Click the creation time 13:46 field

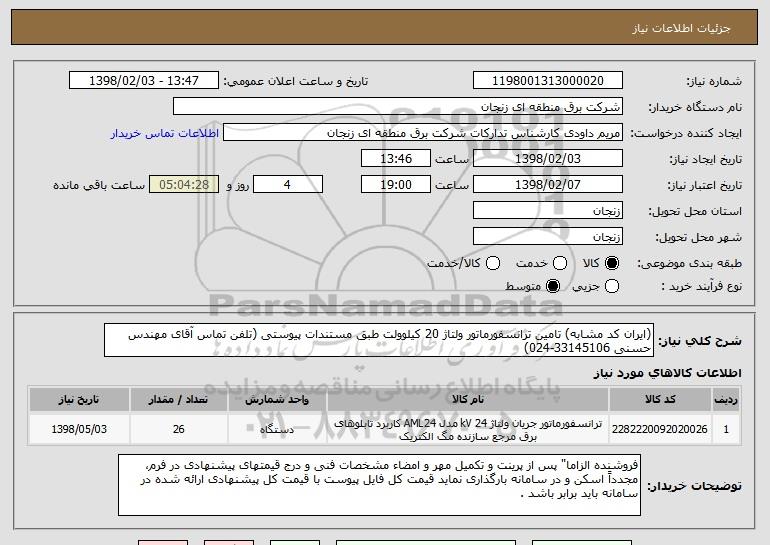(396, 159)
